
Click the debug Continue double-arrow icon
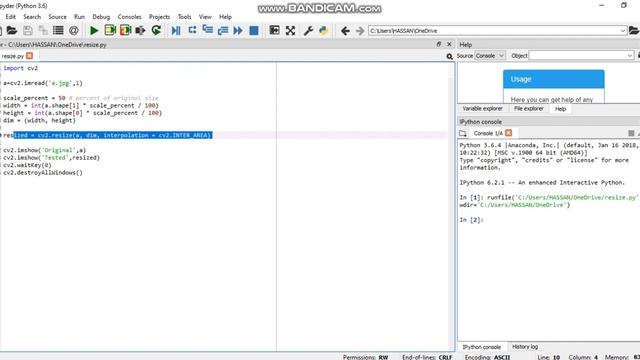(238, 31)
